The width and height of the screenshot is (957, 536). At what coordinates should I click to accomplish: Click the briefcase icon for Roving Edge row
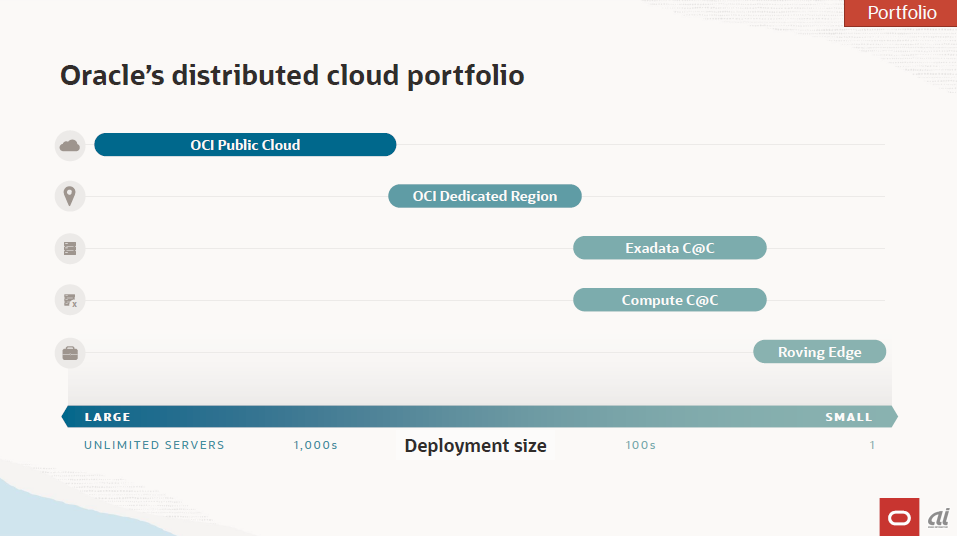point(70,353)
